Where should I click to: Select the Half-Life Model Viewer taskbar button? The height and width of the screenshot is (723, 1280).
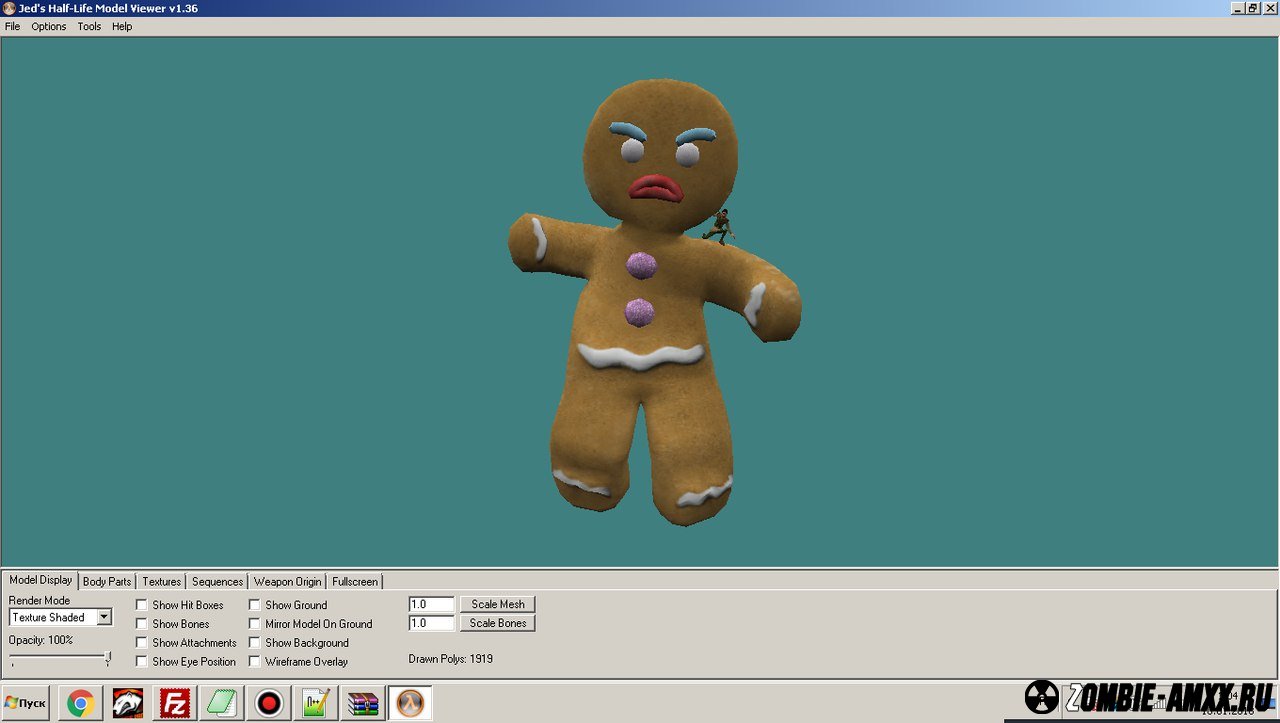pyautogui.click(x=410, y=703)
